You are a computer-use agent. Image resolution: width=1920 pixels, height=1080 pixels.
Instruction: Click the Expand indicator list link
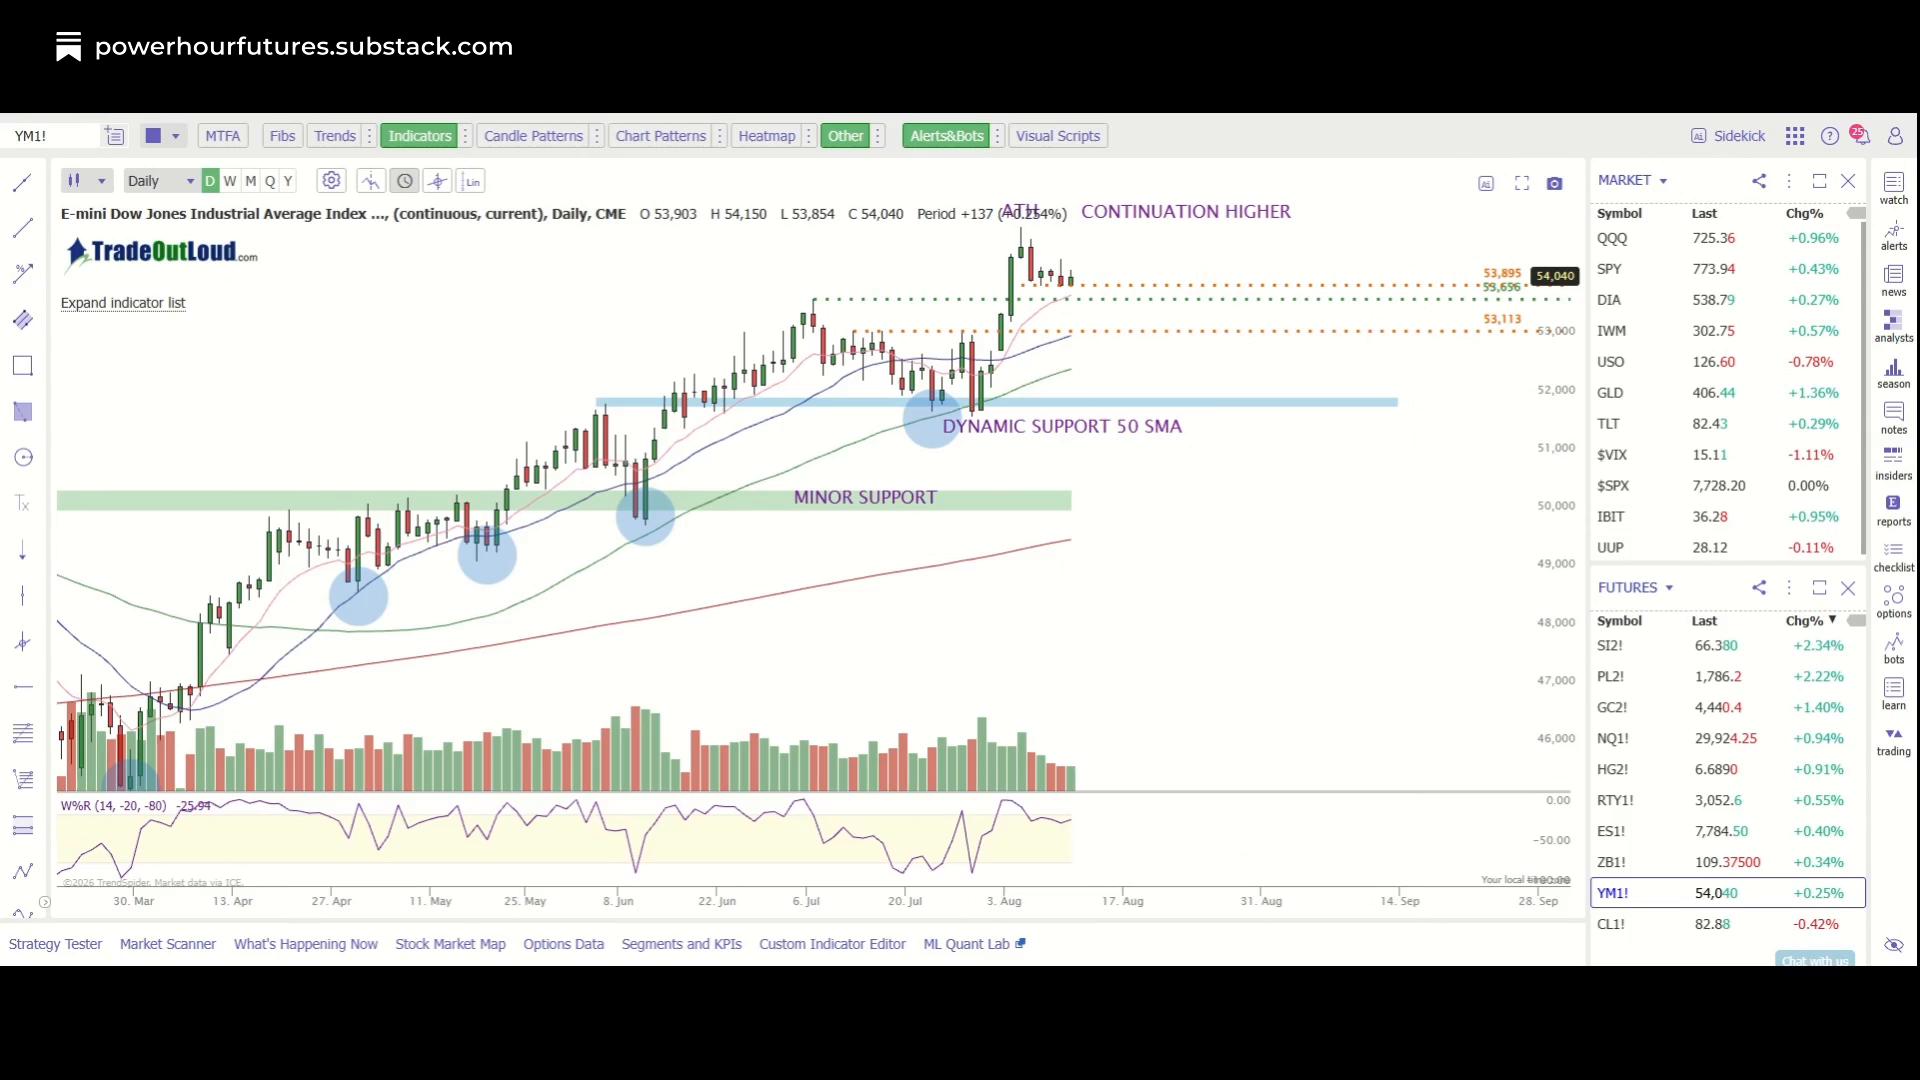[x=123, y=303]
